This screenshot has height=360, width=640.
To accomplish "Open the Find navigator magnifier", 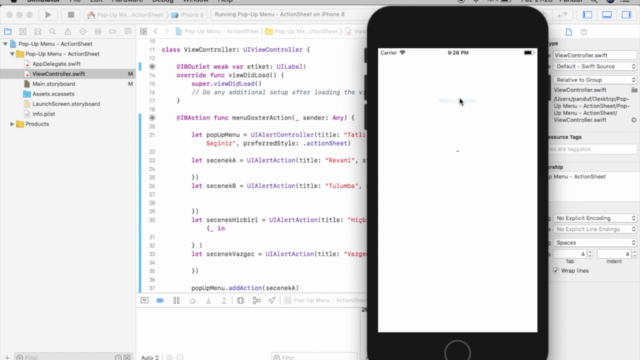I will pos(53,31).
